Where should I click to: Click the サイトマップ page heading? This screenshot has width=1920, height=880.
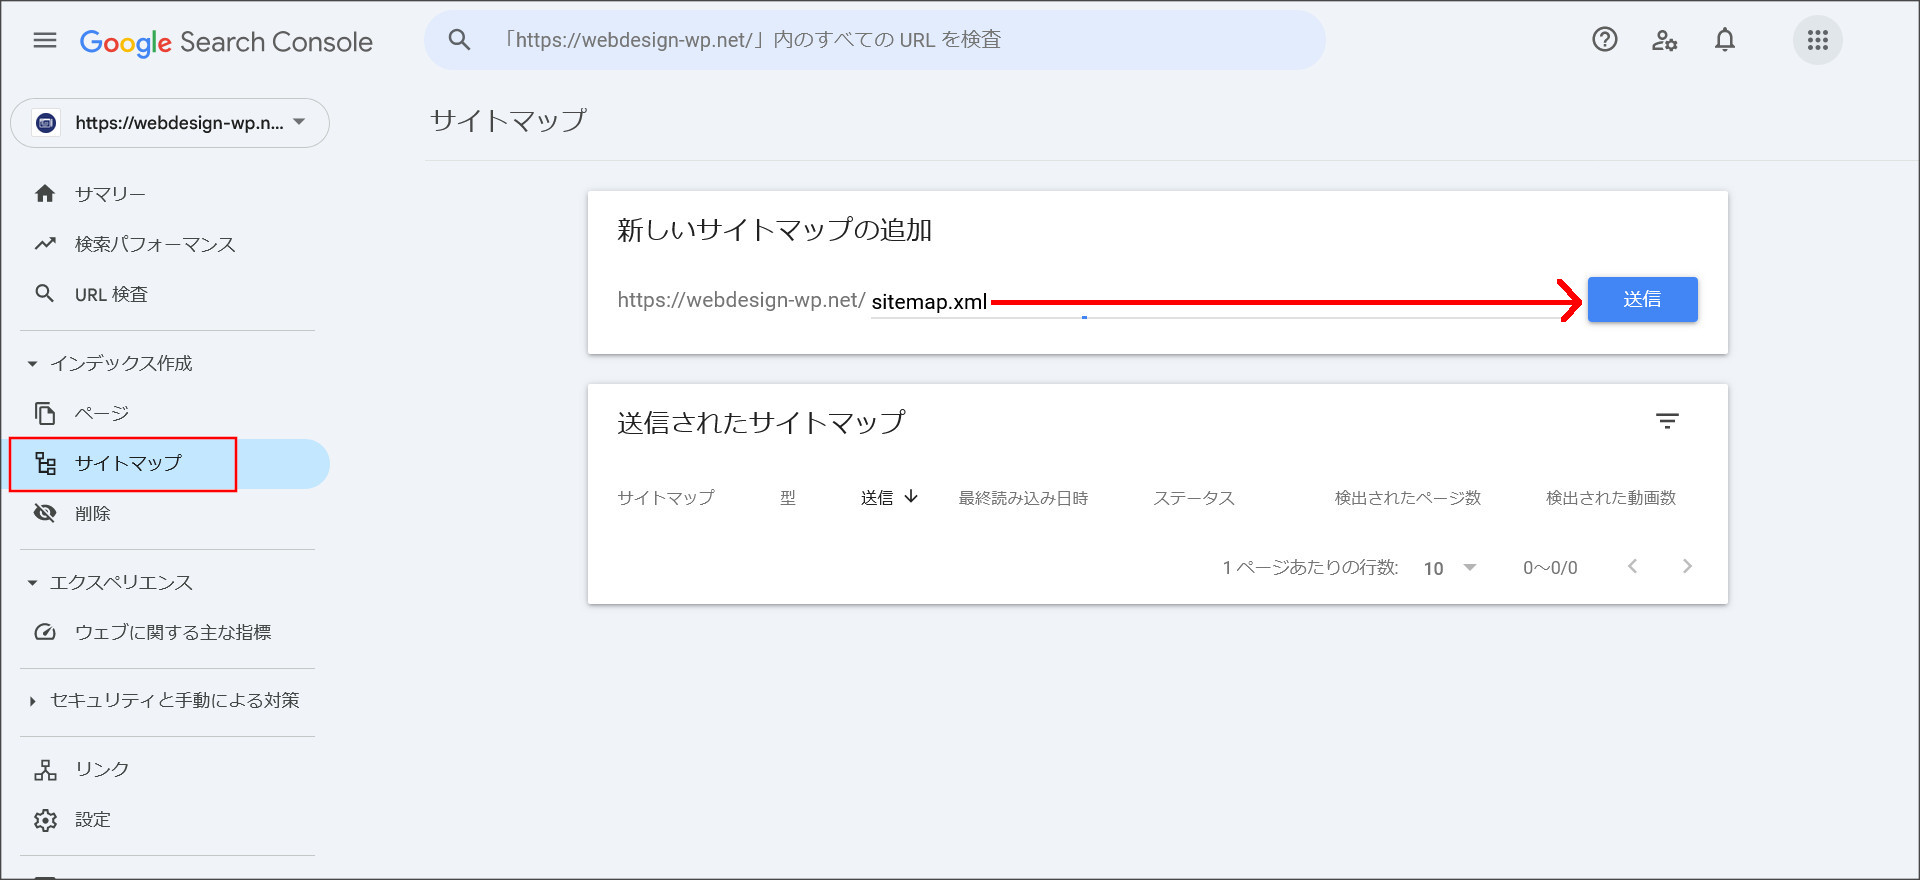[x=508, y=121]
